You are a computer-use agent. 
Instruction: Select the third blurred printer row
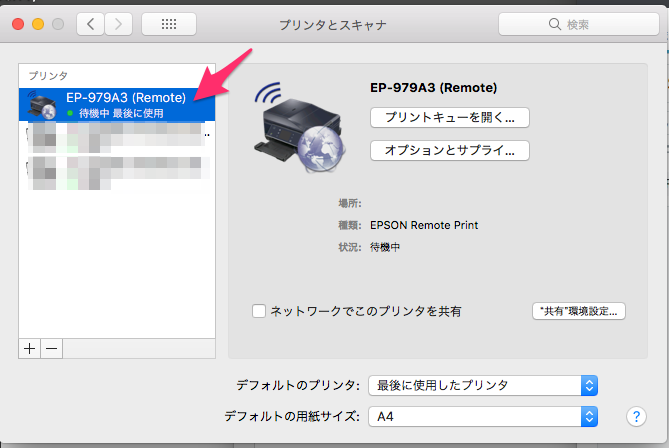coord(117,173)
